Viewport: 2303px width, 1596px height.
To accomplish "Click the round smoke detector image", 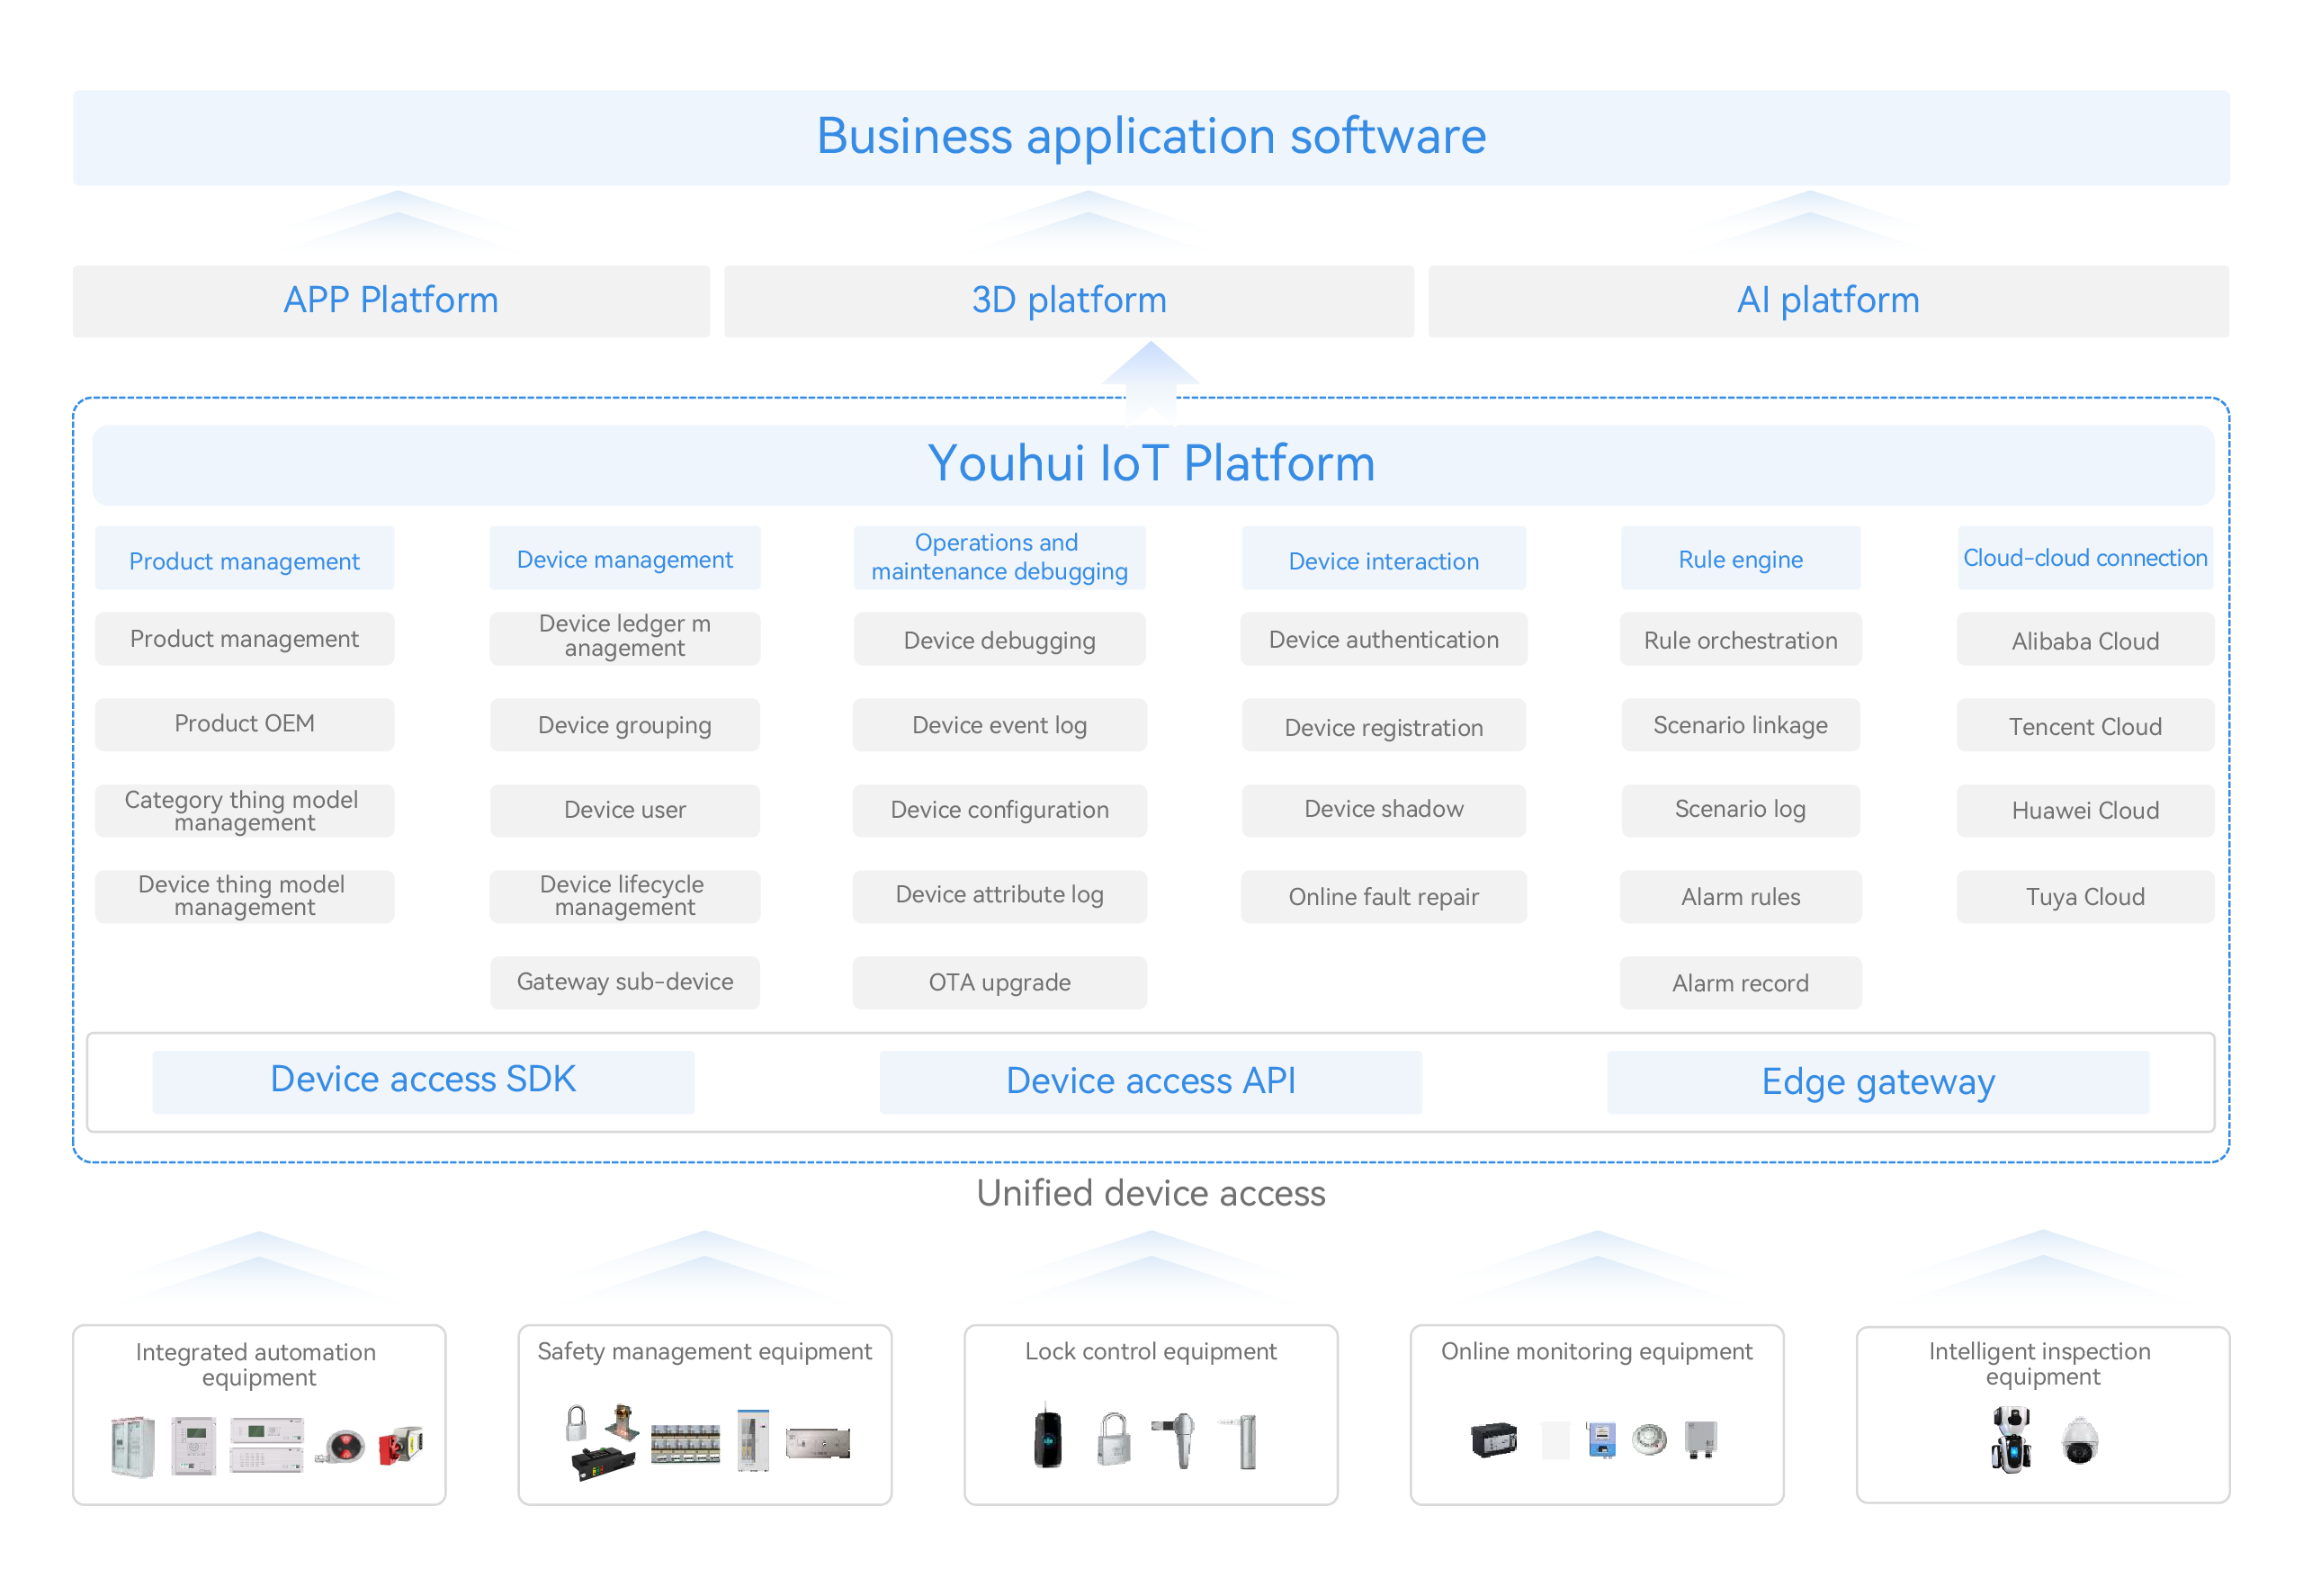I will [x=1649, y=1439].
